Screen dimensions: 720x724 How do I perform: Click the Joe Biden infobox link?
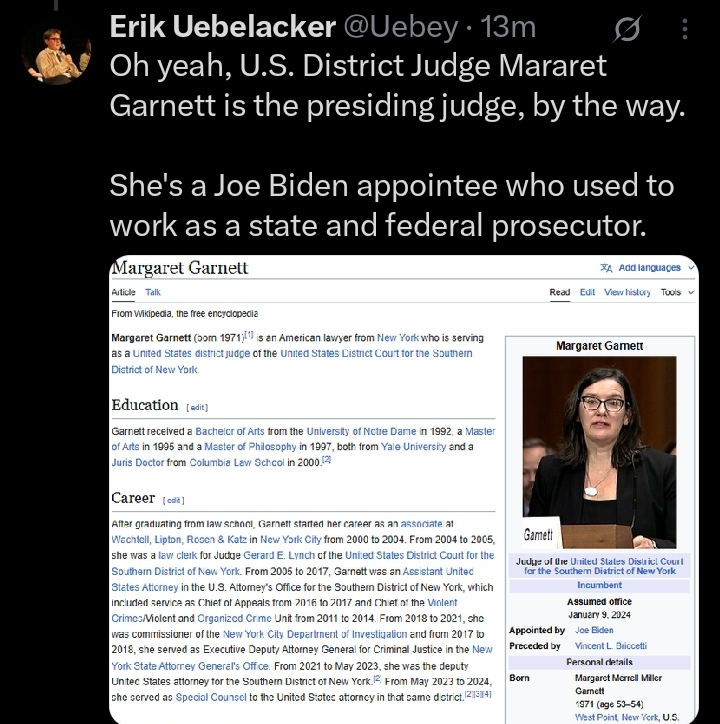click(594, 630)
